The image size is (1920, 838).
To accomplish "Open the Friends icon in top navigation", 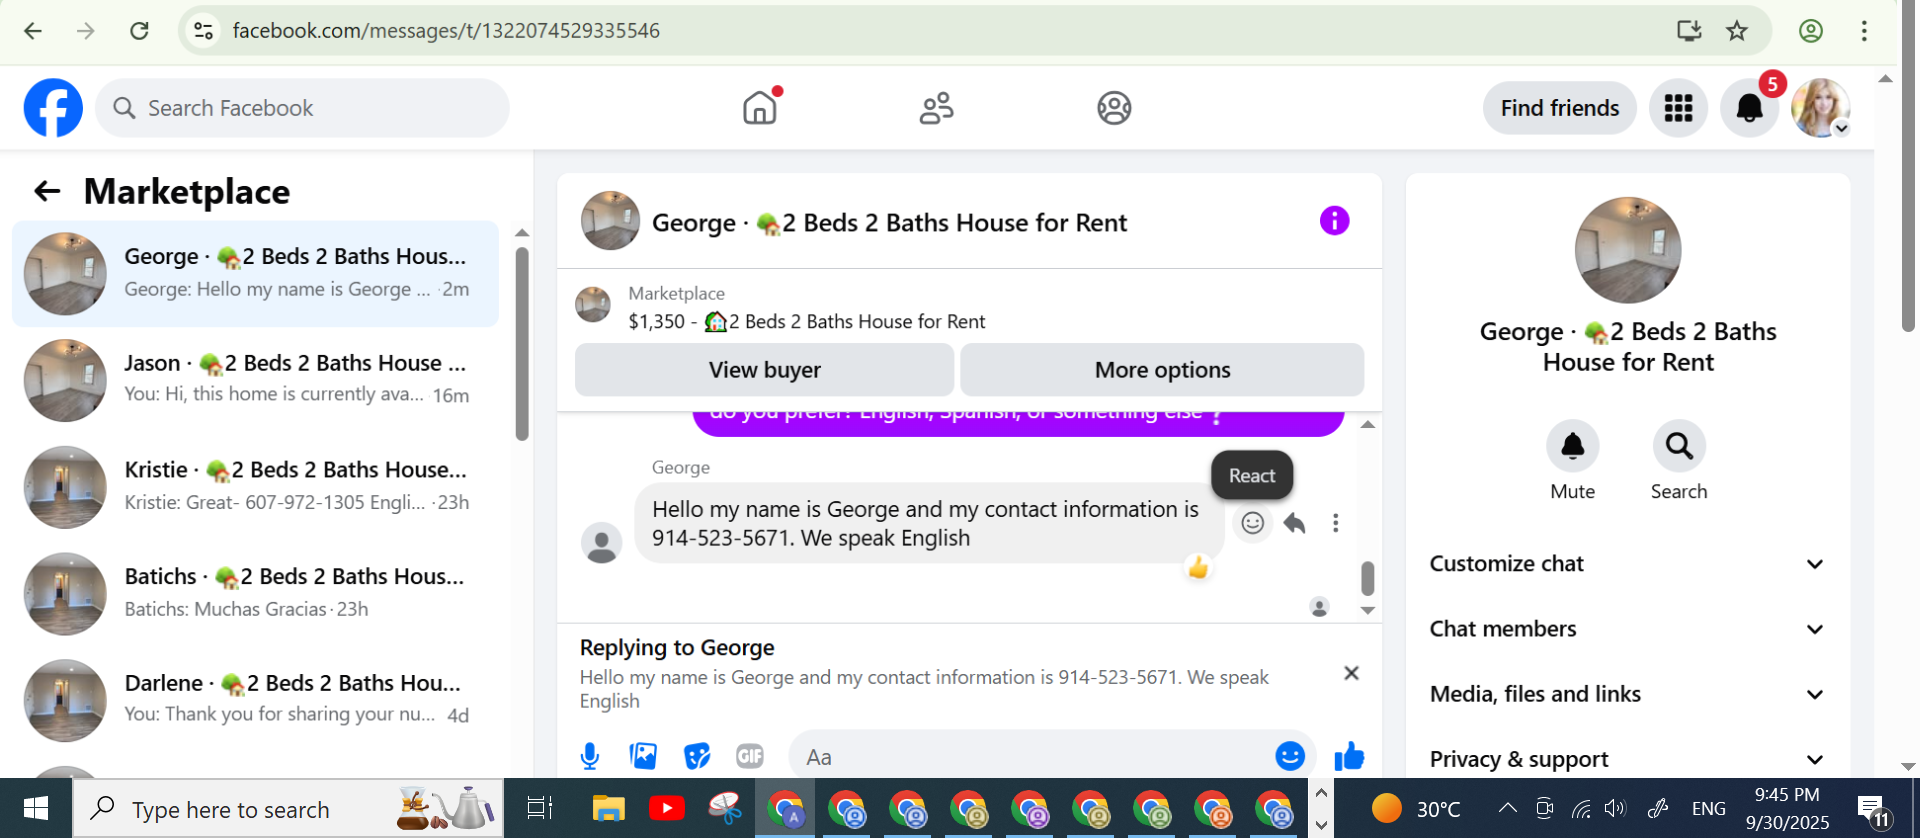I will 937,108.
